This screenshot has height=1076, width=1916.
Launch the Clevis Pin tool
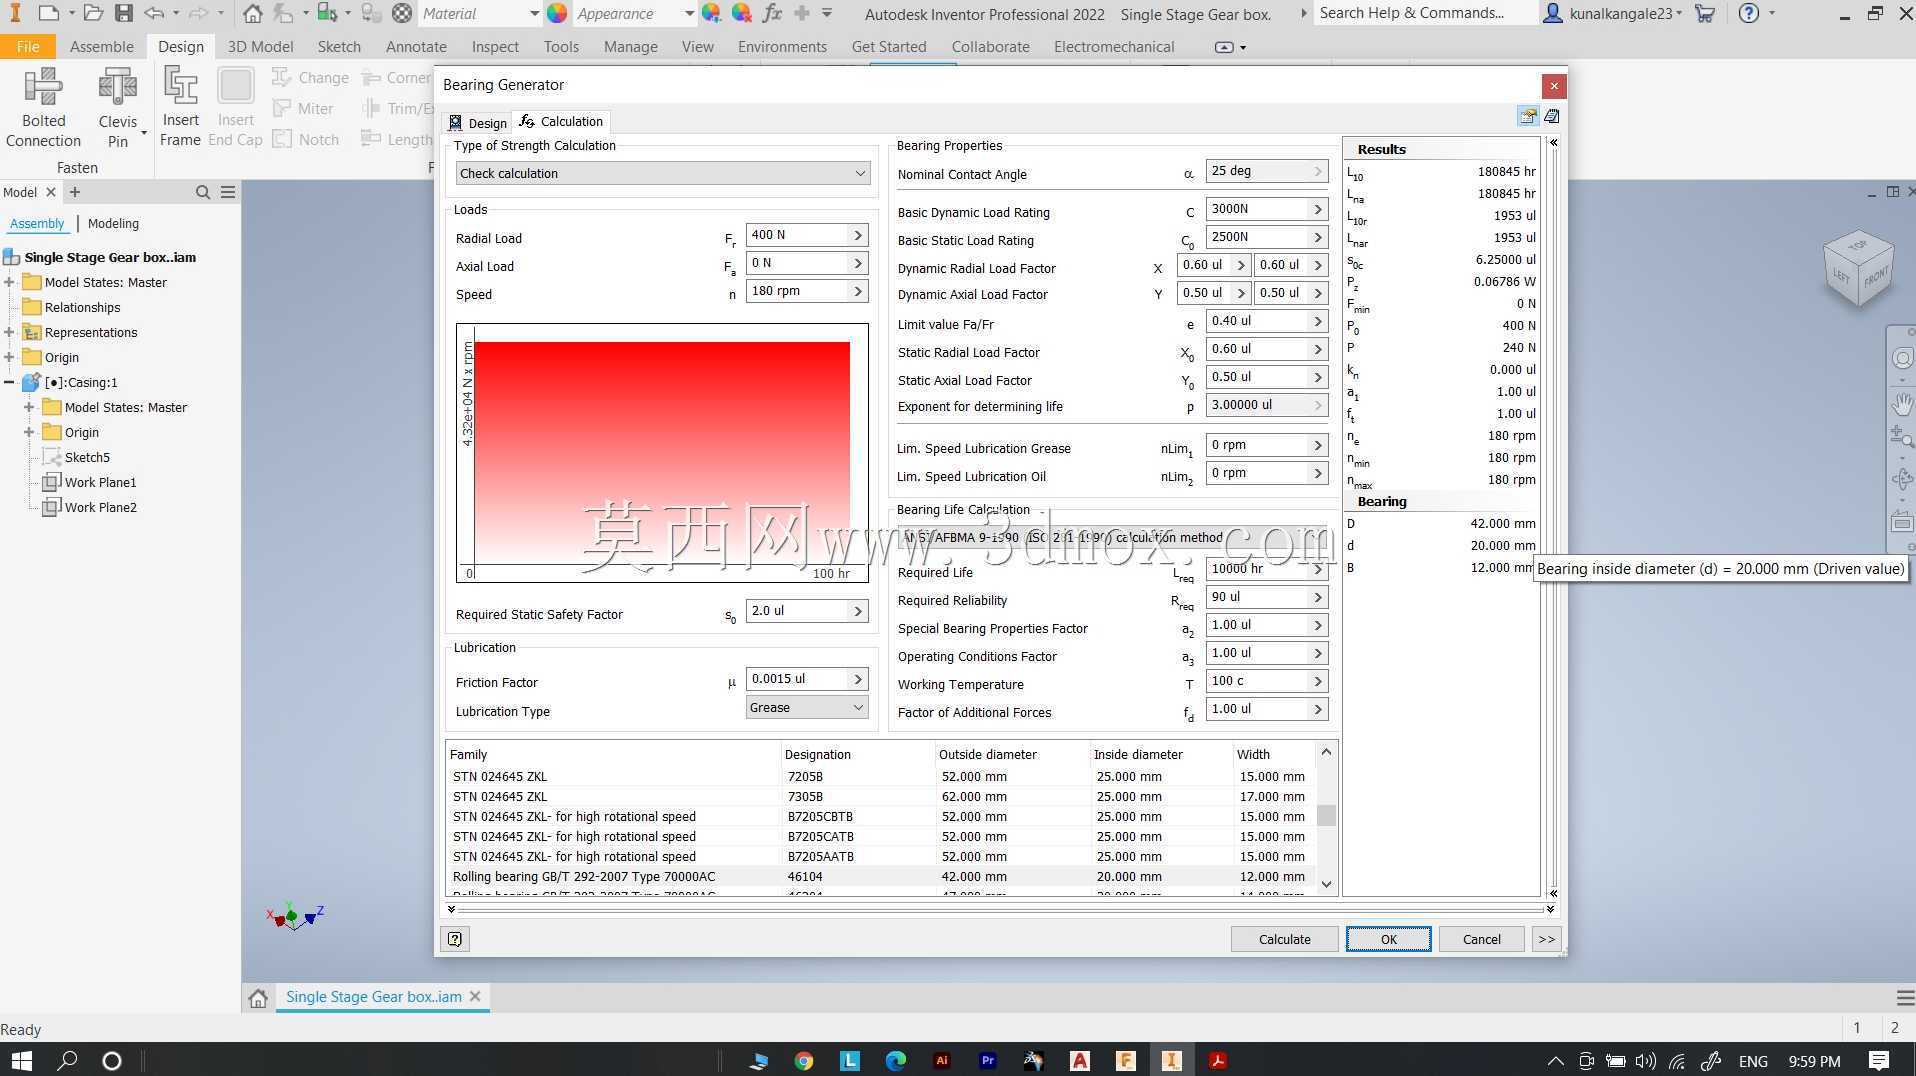[118, 108]
